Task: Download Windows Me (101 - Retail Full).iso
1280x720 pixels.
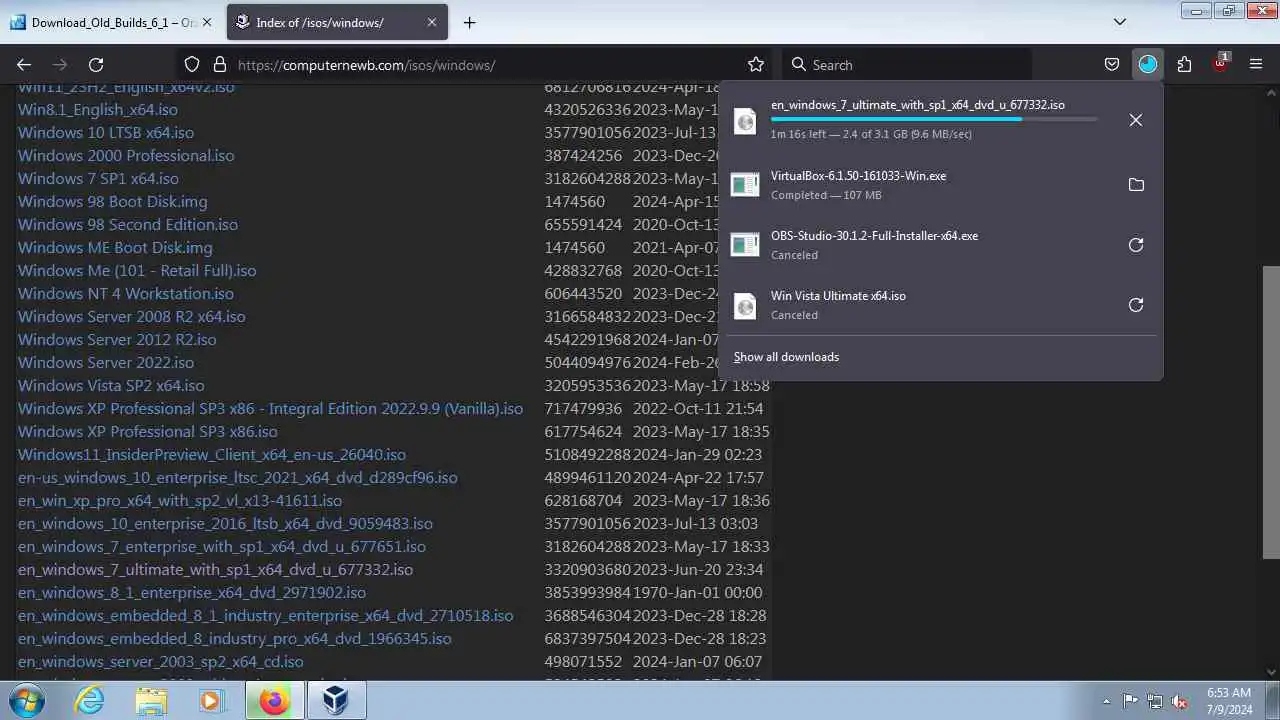Action: point(137,271)
